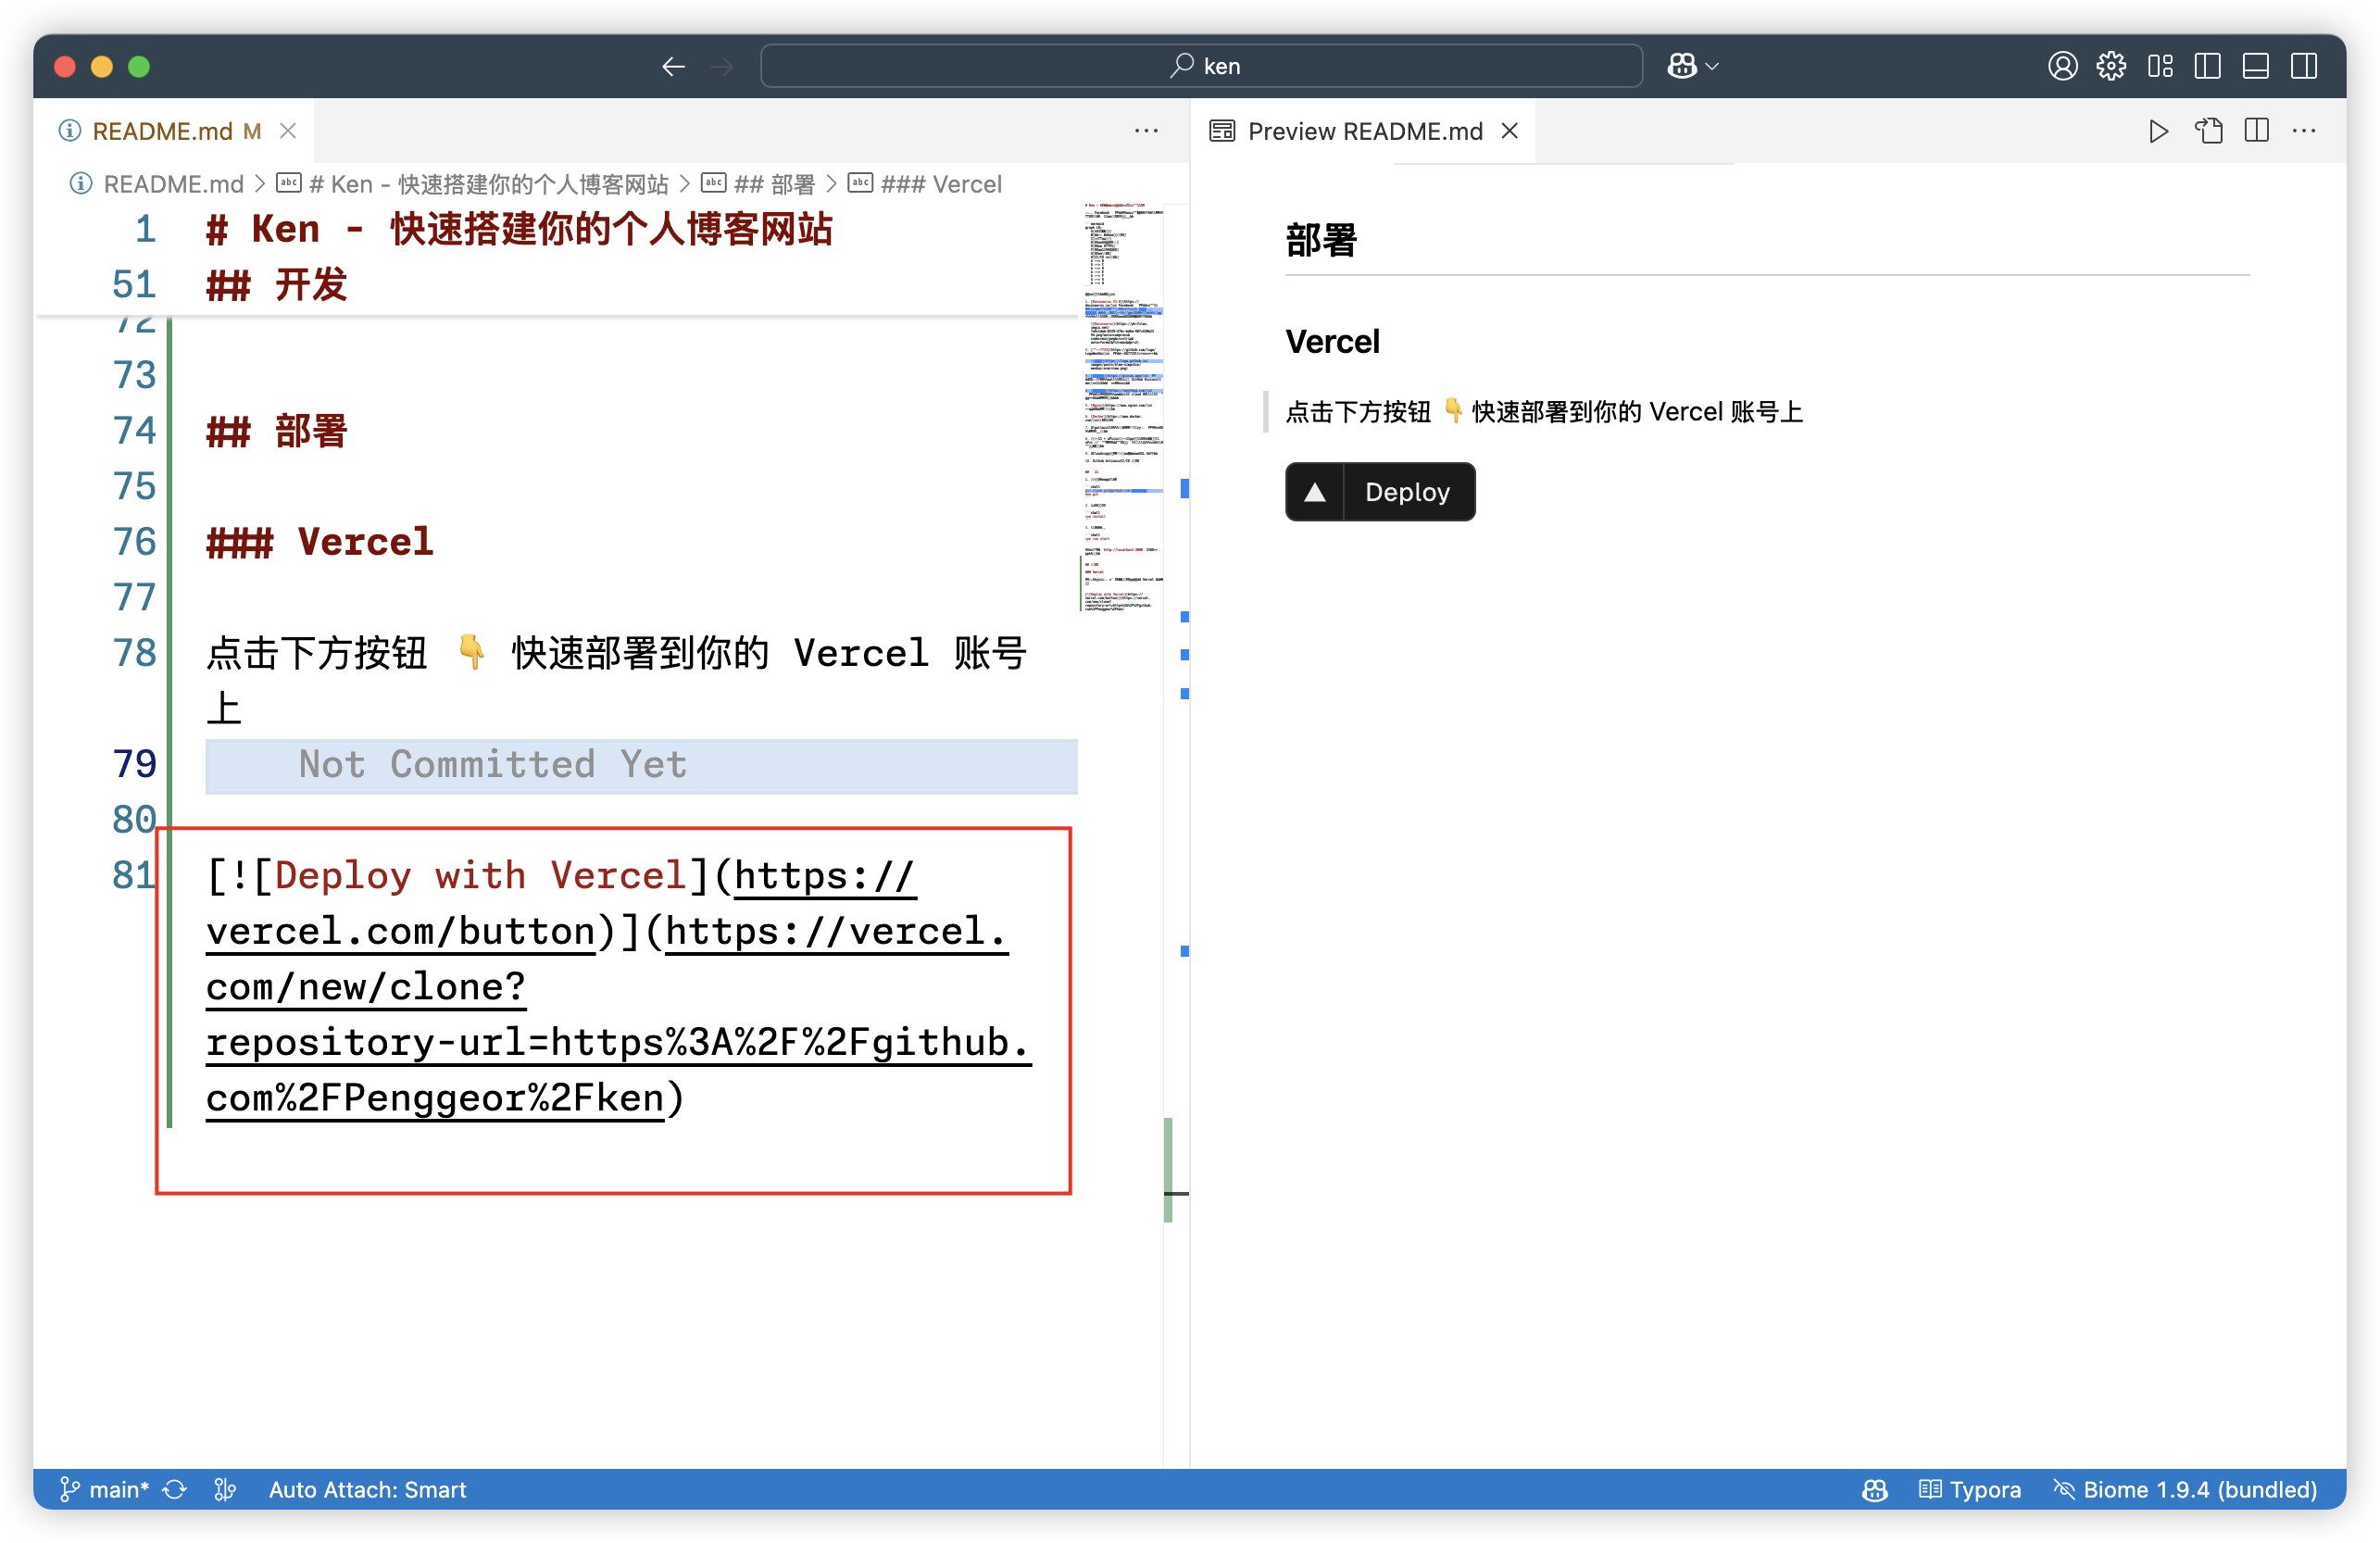The height and width of the screenshot is (1543, 2380).
Task: Open editor More Actions ellipsis menu
Action: tap(1146, 131)
